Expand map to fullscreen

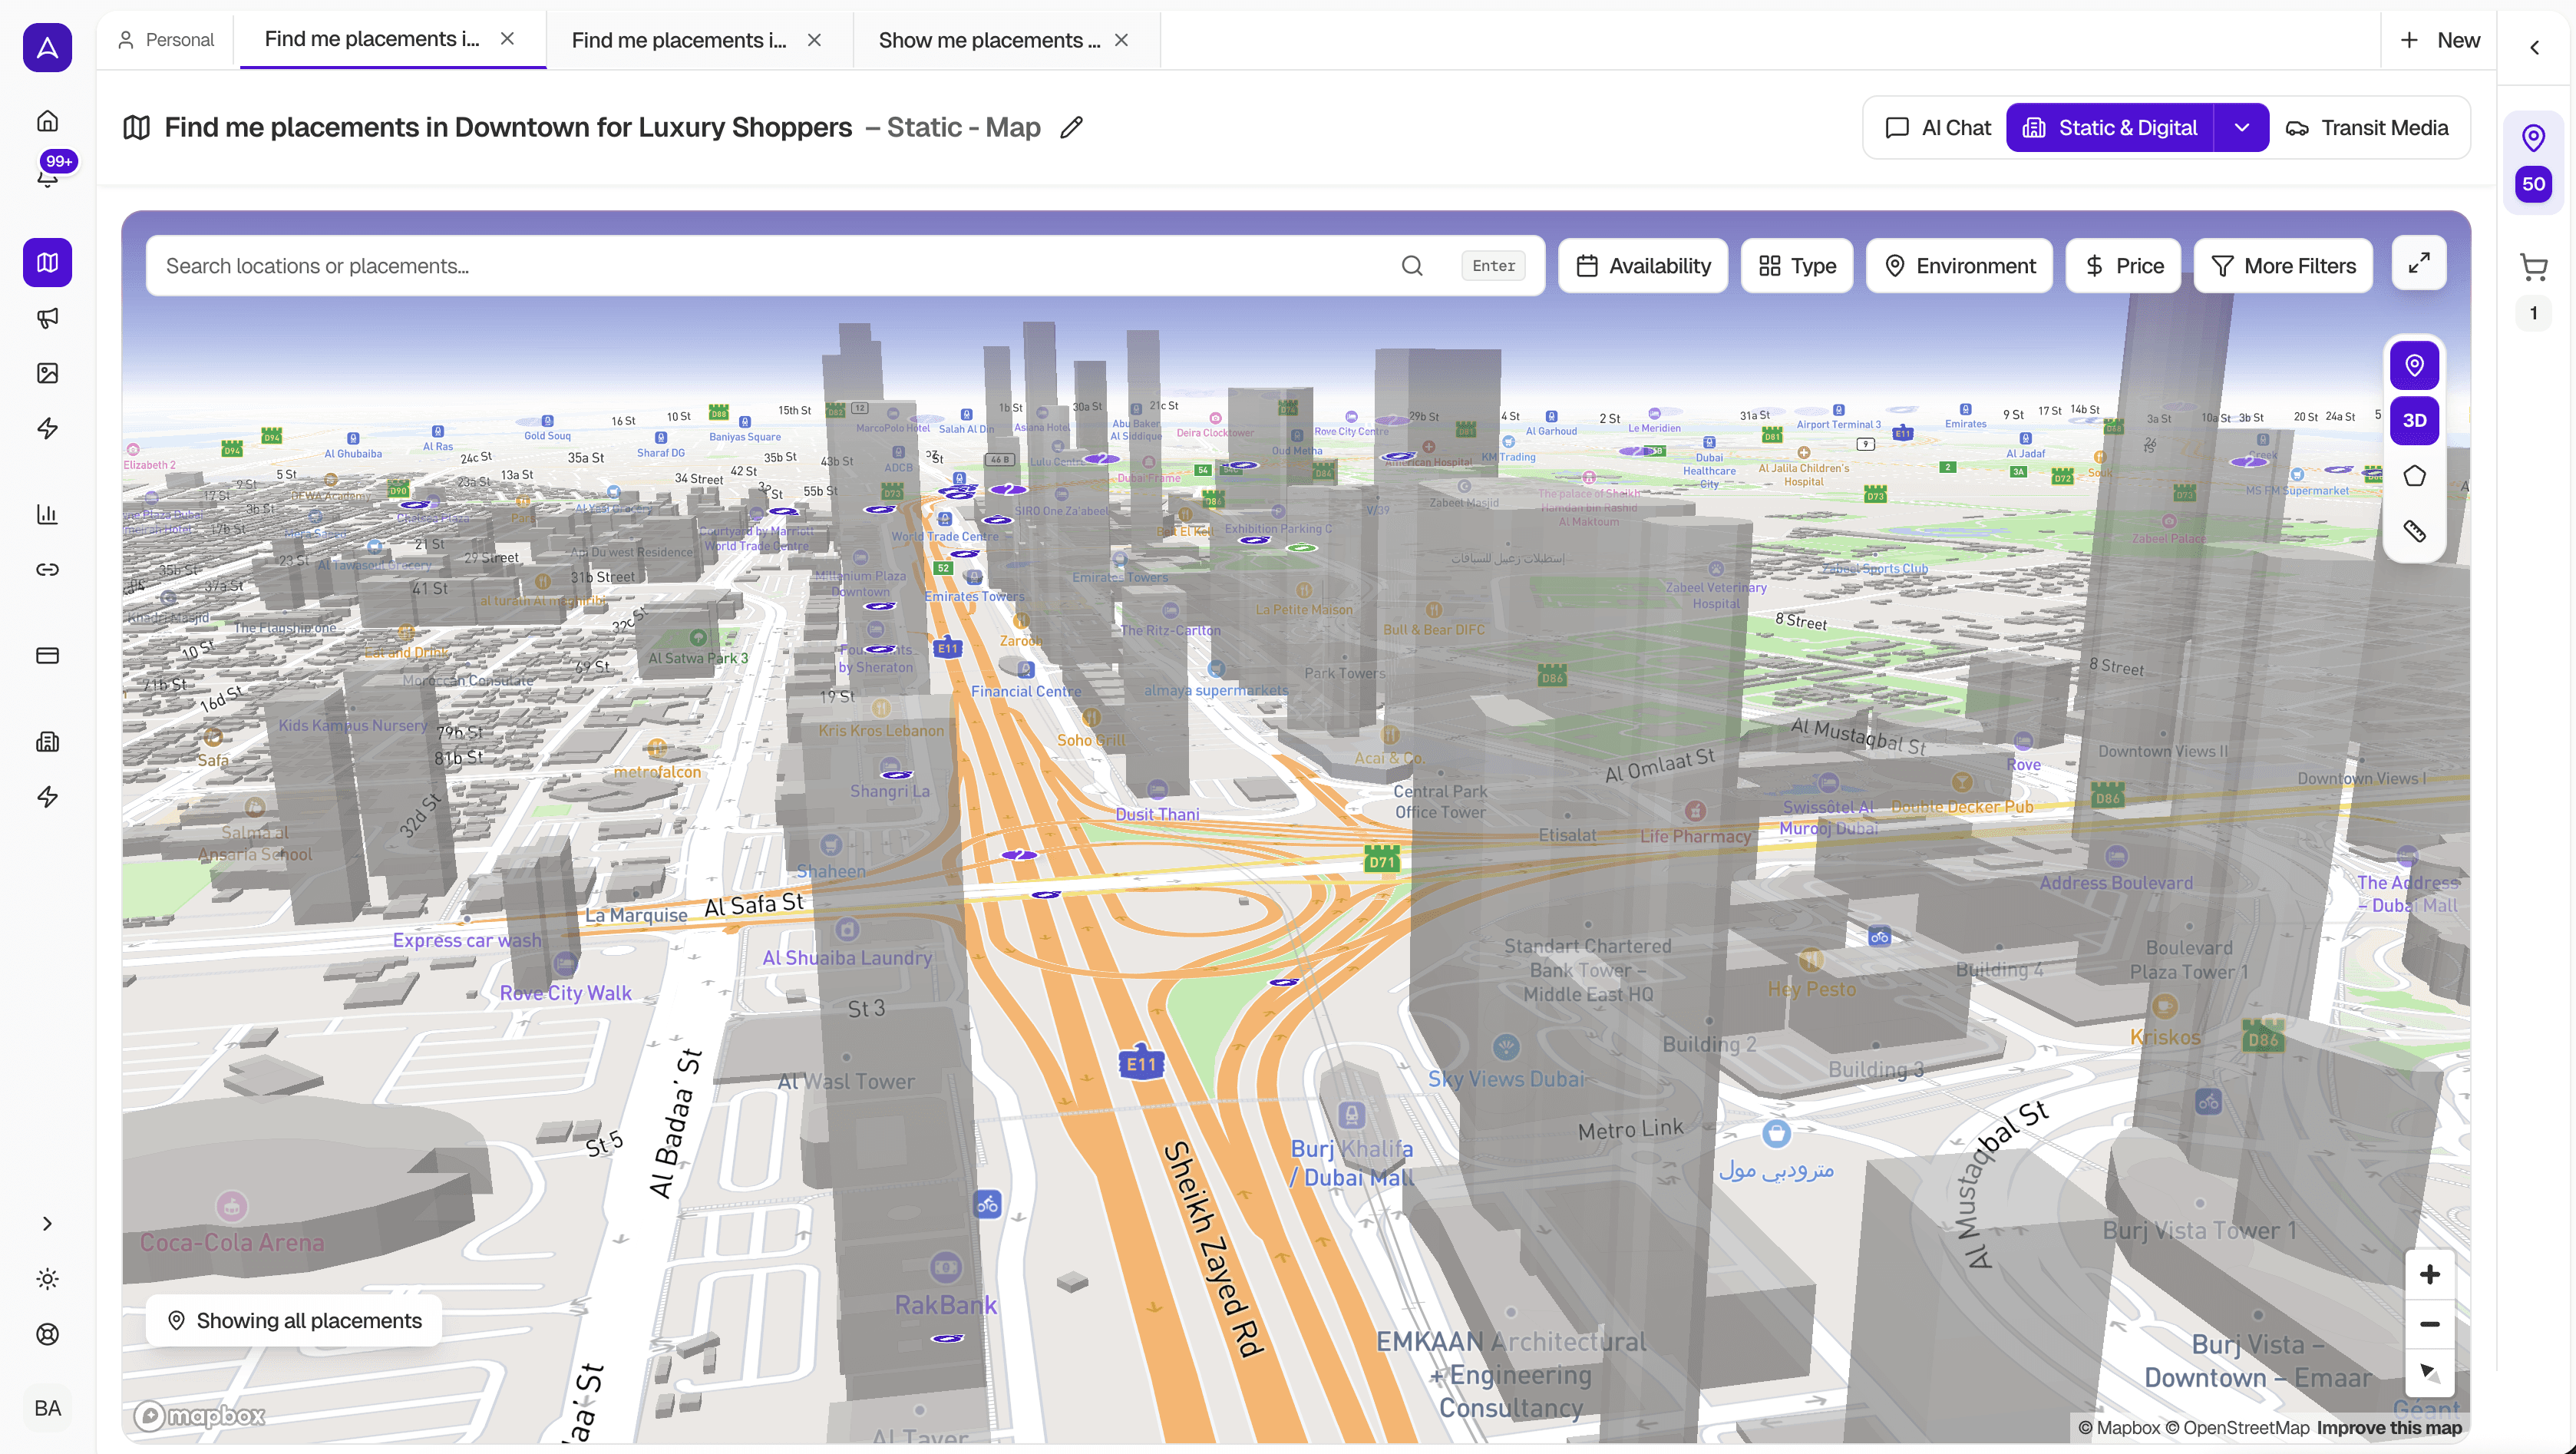[2418, 263]
